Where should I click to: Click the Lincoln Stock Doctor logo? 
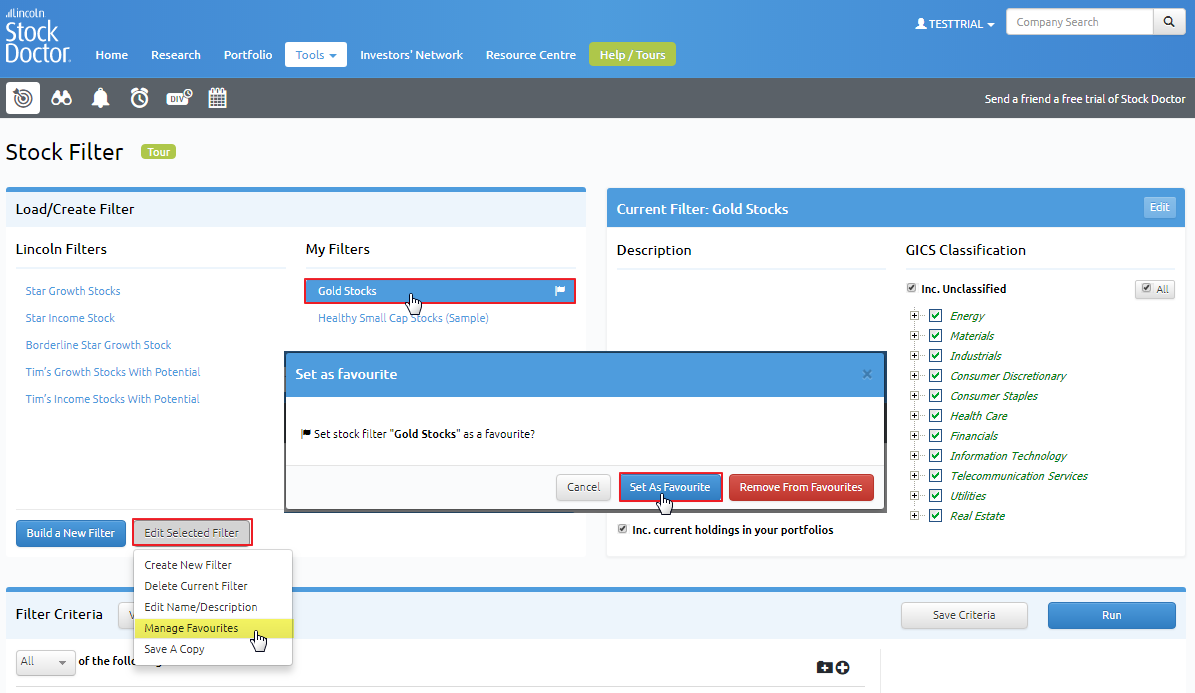[x=37, y=36]
